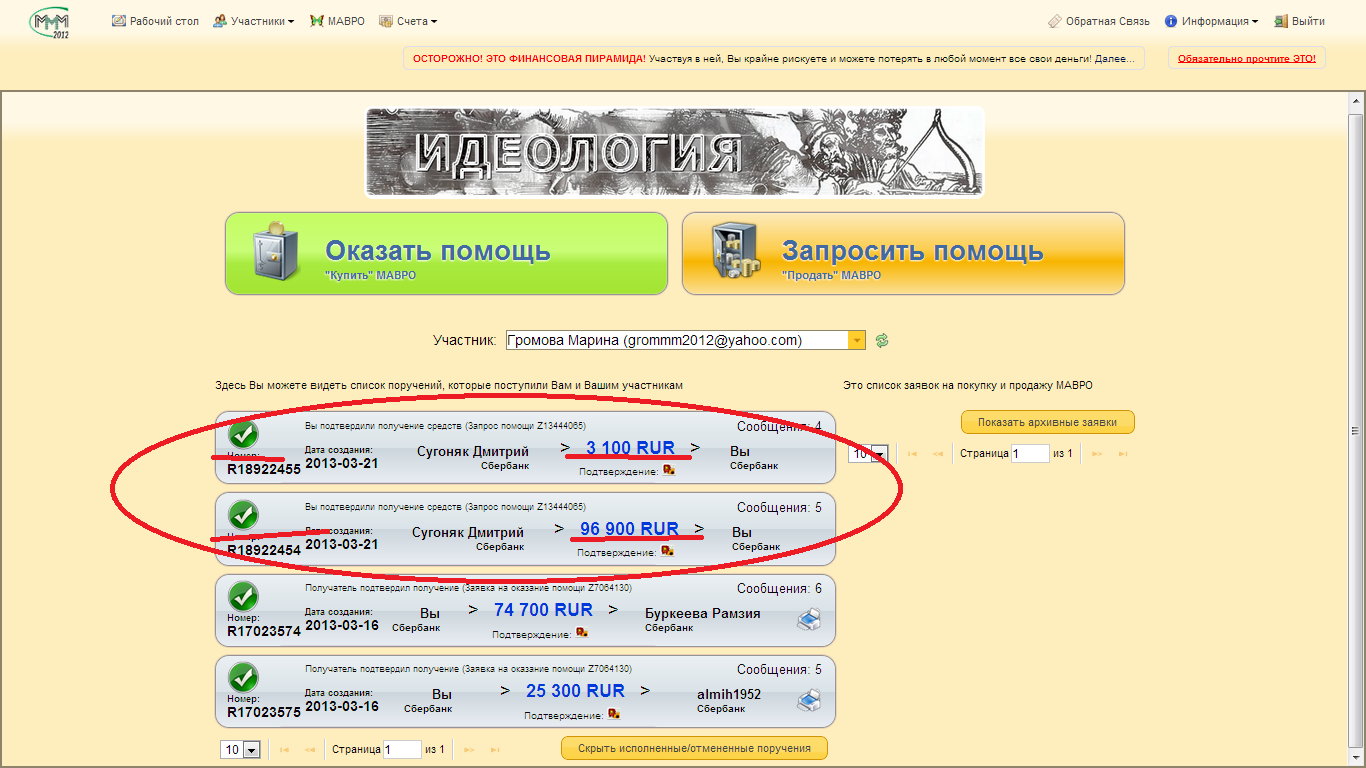Click the printer icon for Буркеева Рамзия order
This screenshot has height=768, width=1366.
(x=808, y=619)
